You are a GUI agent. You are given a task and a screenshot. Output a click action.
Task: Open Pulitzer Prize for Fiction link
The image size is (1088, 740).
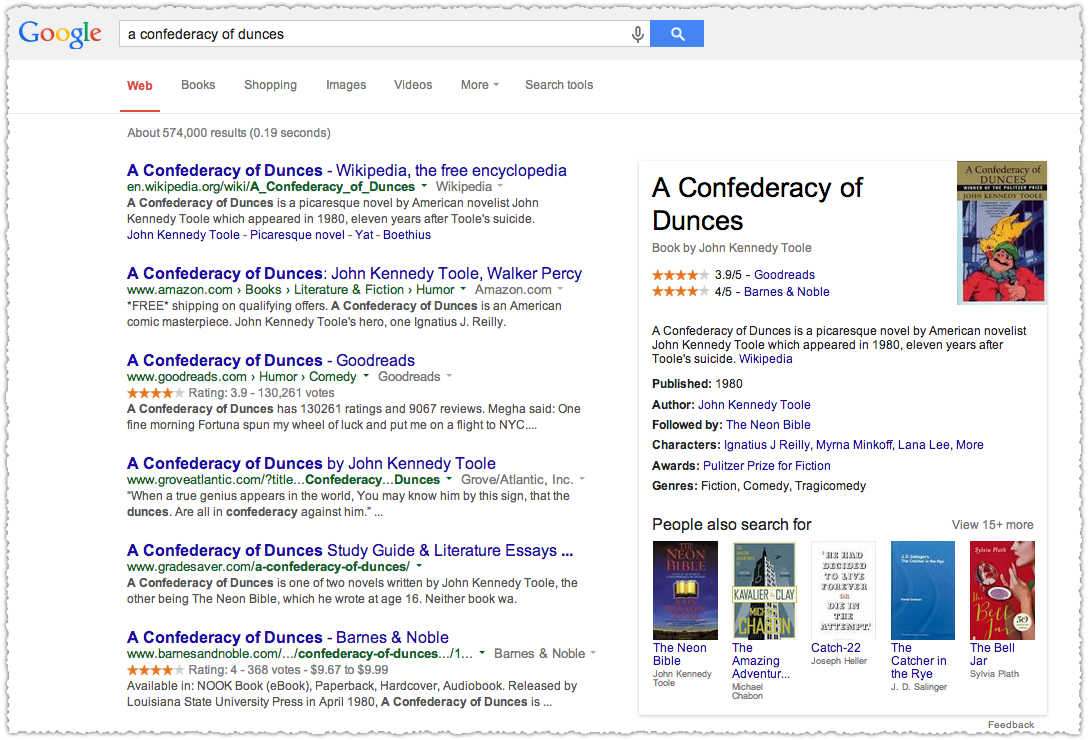[x=767, y=466]
